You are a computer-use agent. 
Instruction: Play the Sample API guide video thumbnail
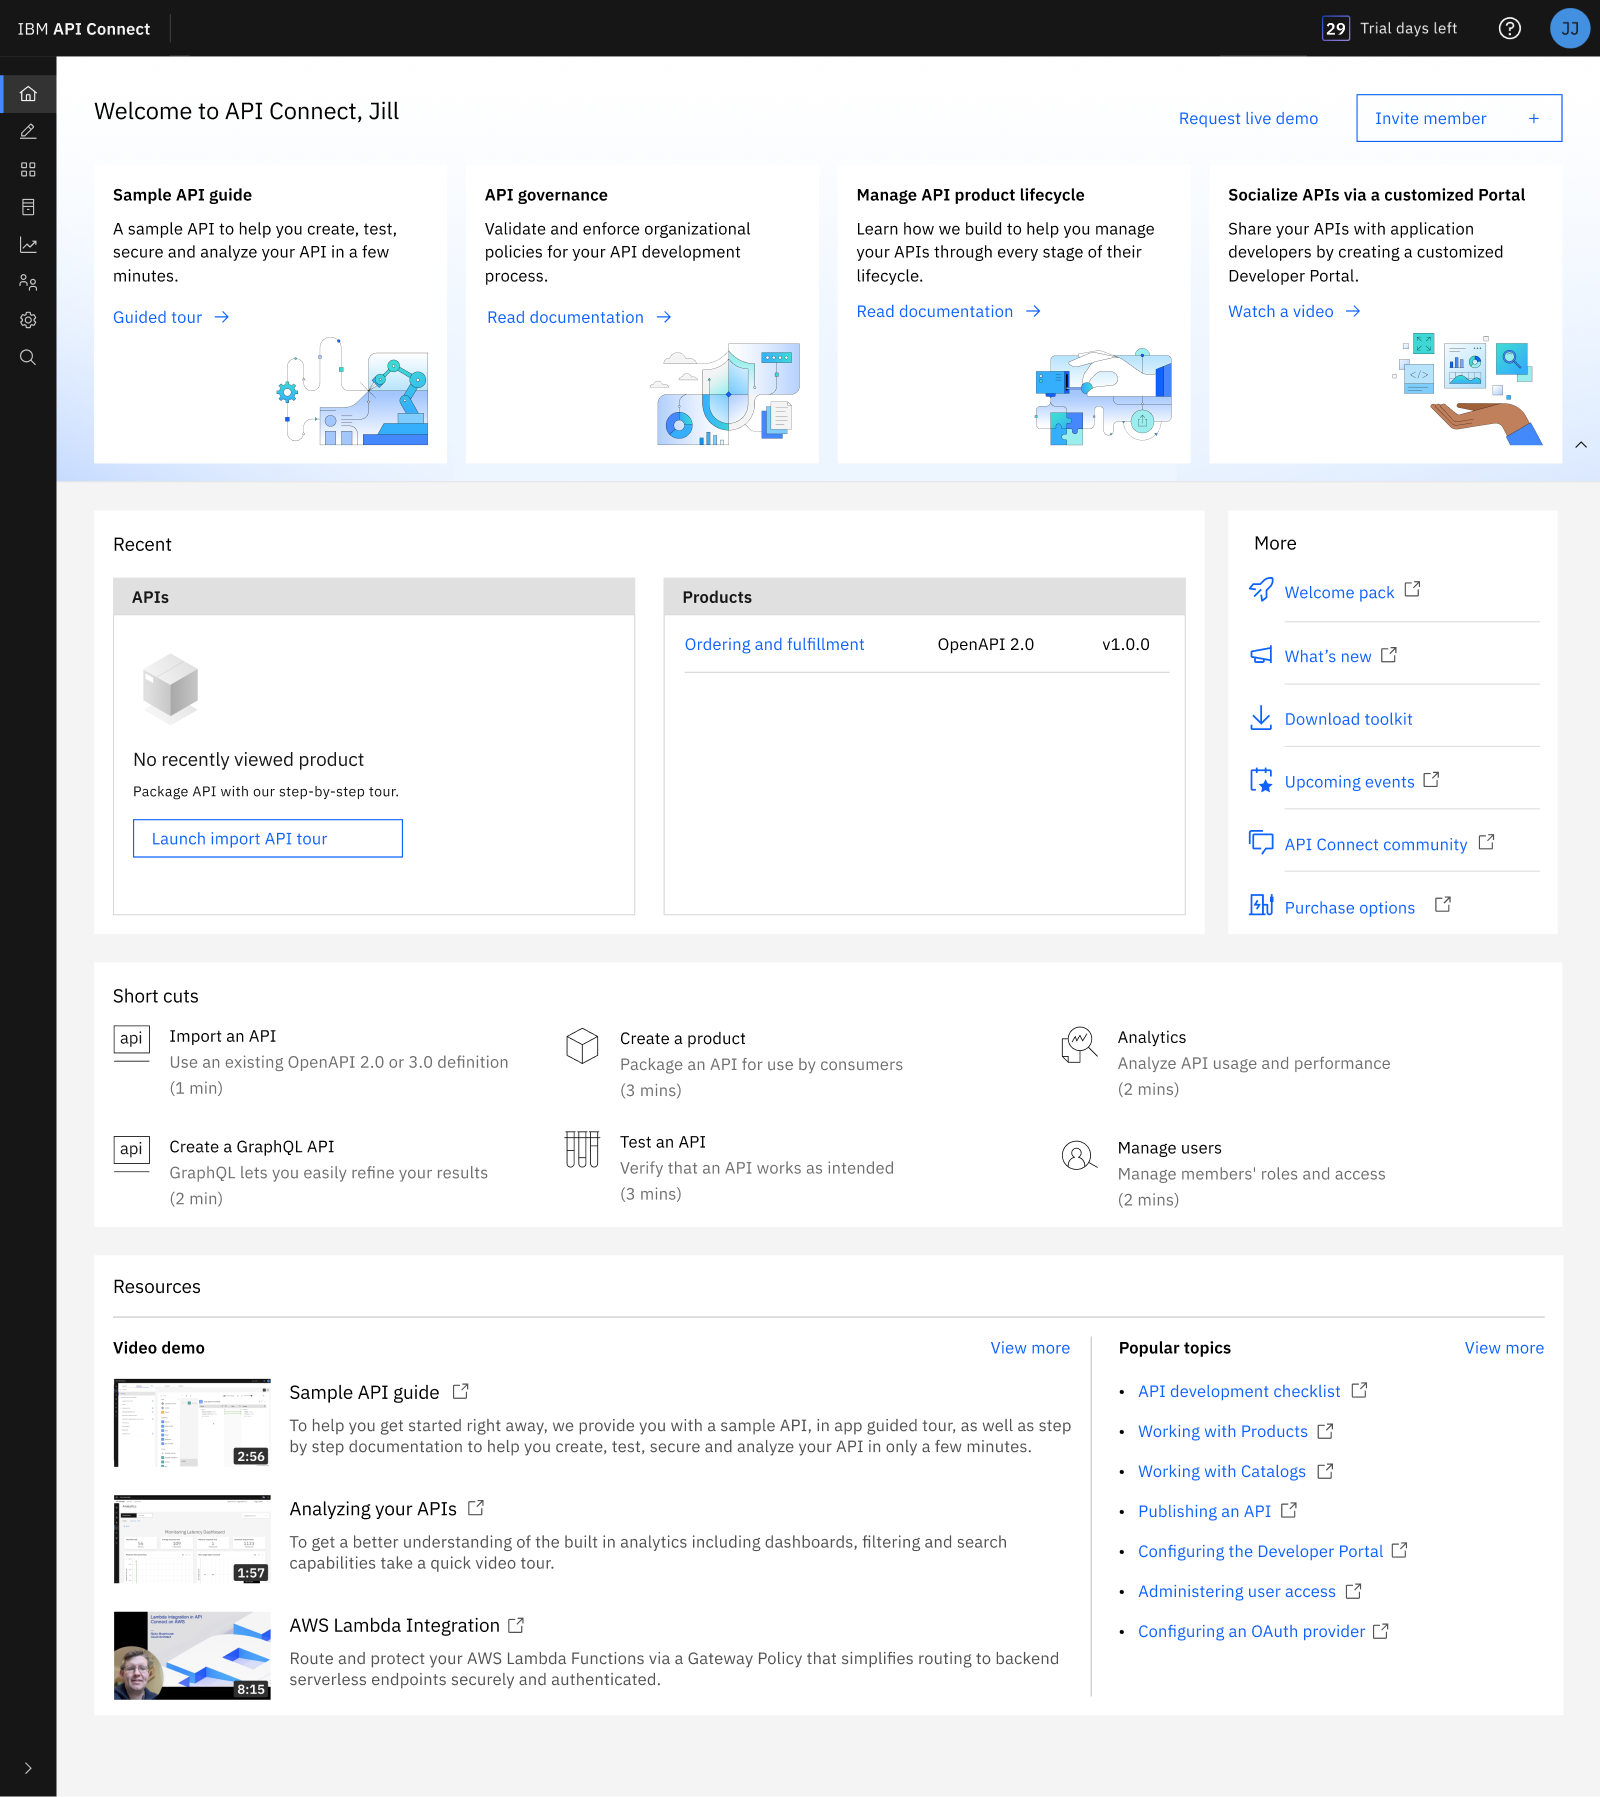coord(192,1423)
